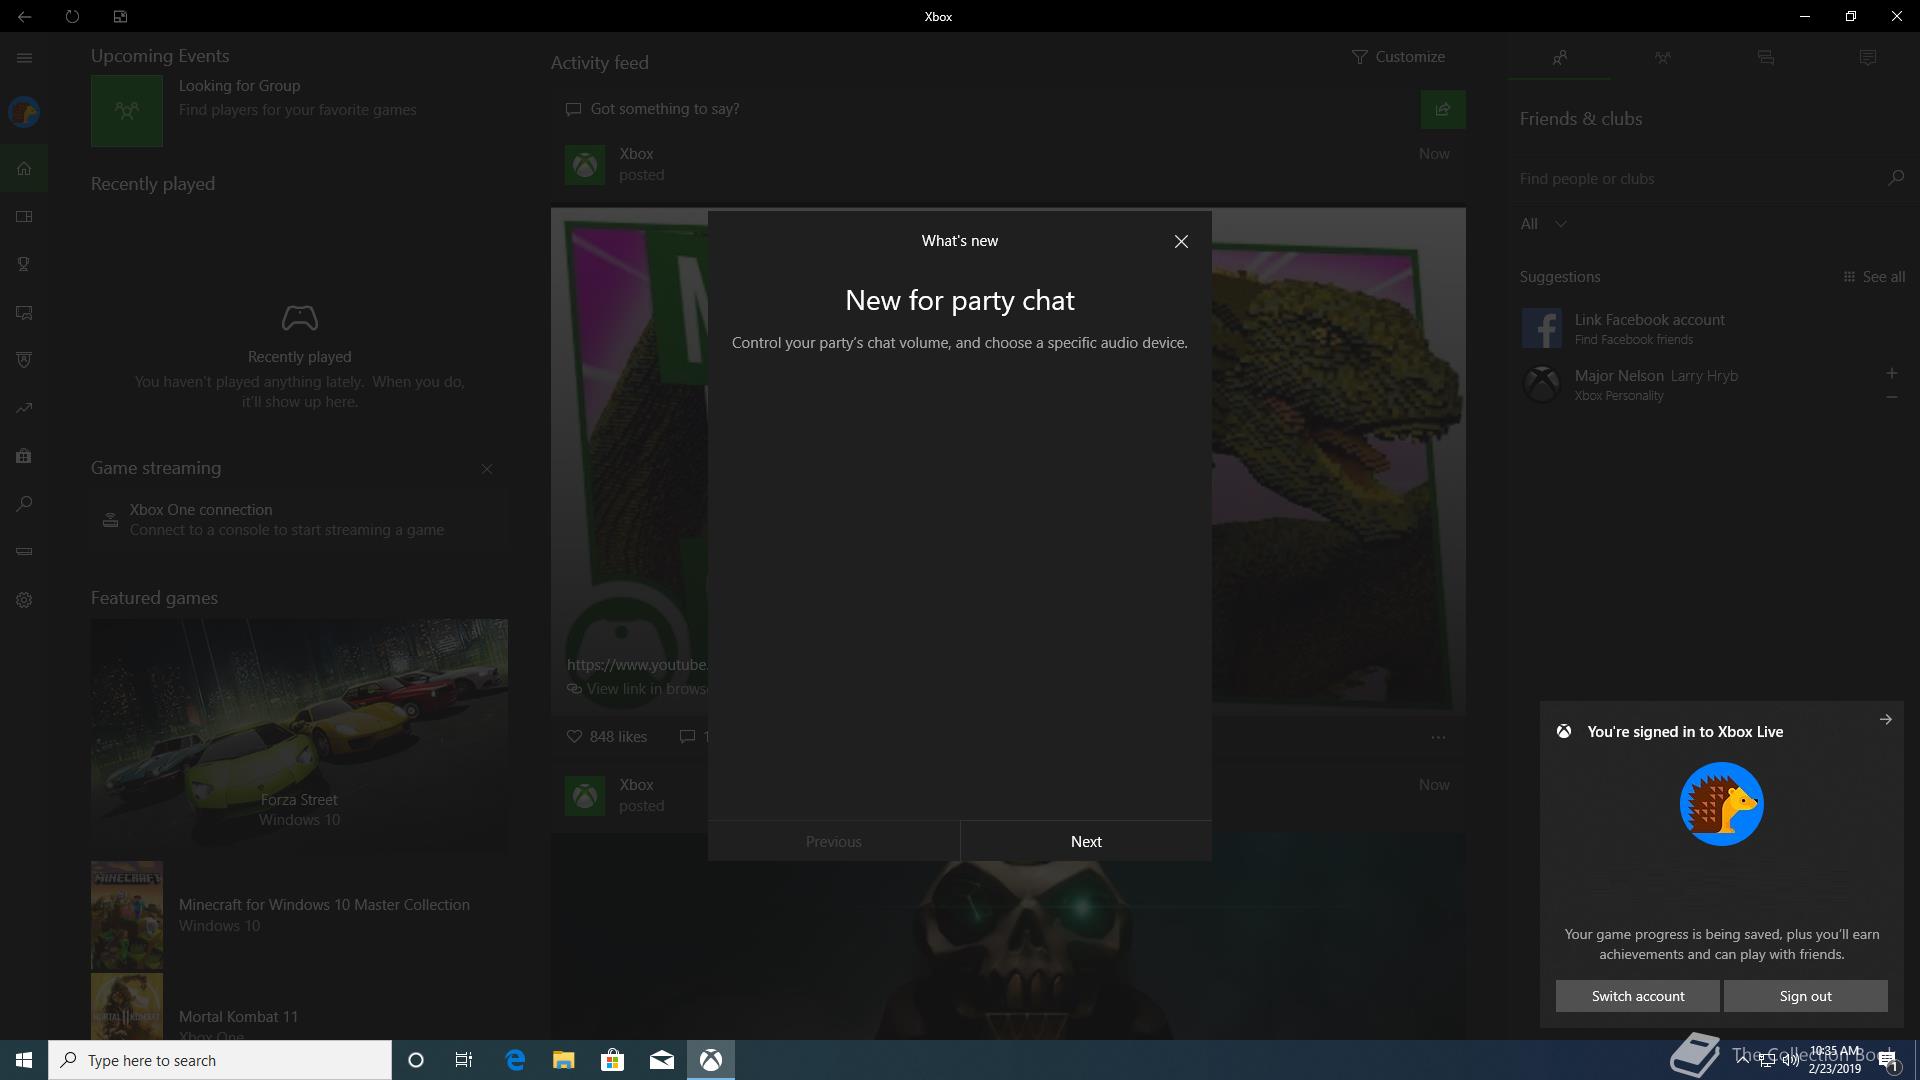Open Xbox One connection entry
The image size is (1920, 1080).
(298, 520)
